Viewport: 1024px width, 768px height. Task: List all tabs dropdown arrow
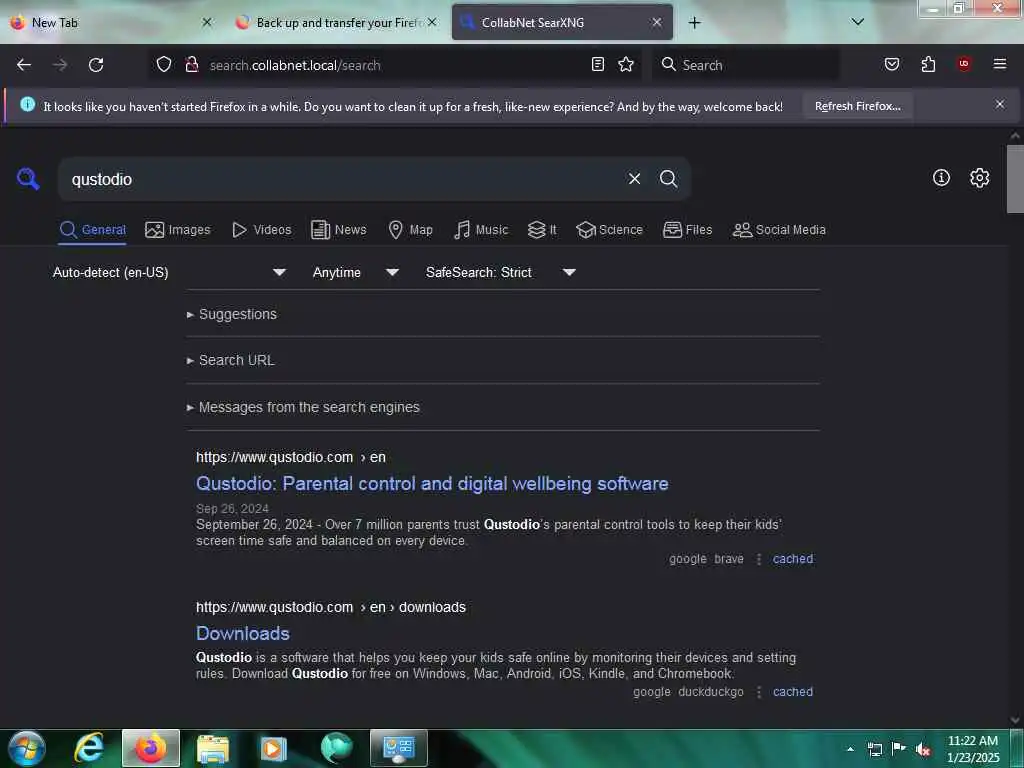tap(858, 22)
